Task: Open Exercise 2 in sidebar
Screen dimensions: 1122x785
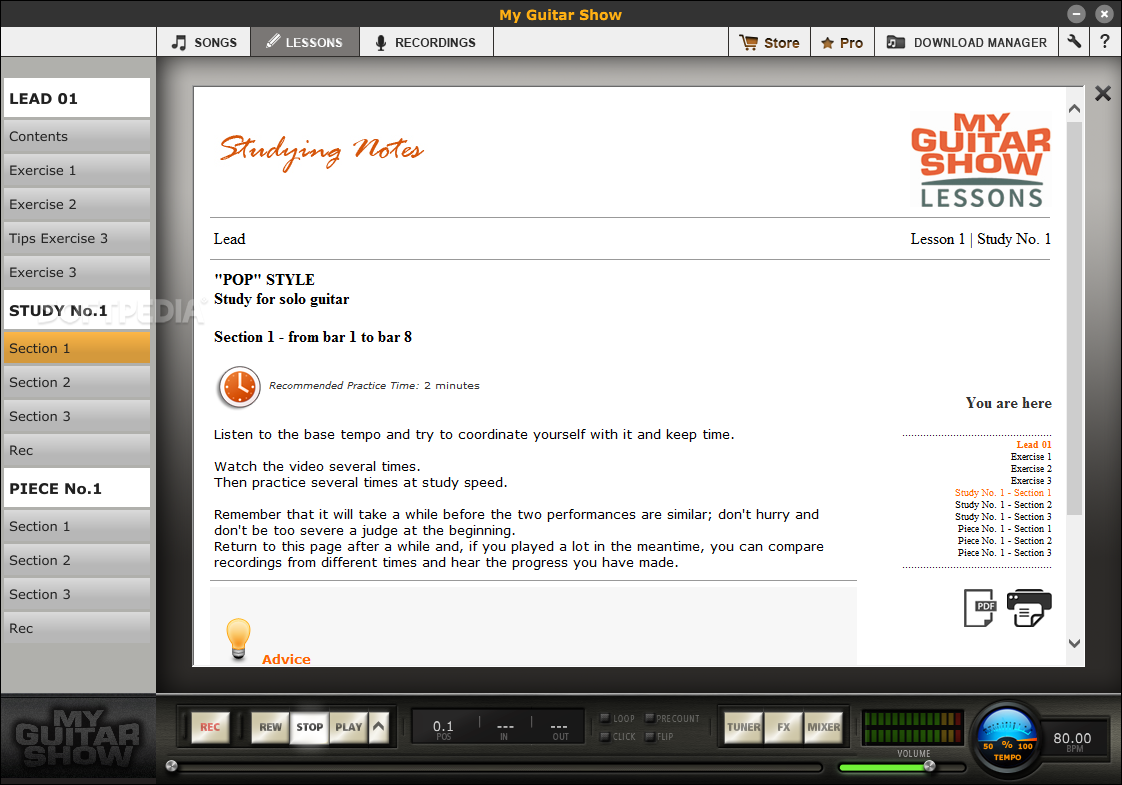Action: point(77,204)
